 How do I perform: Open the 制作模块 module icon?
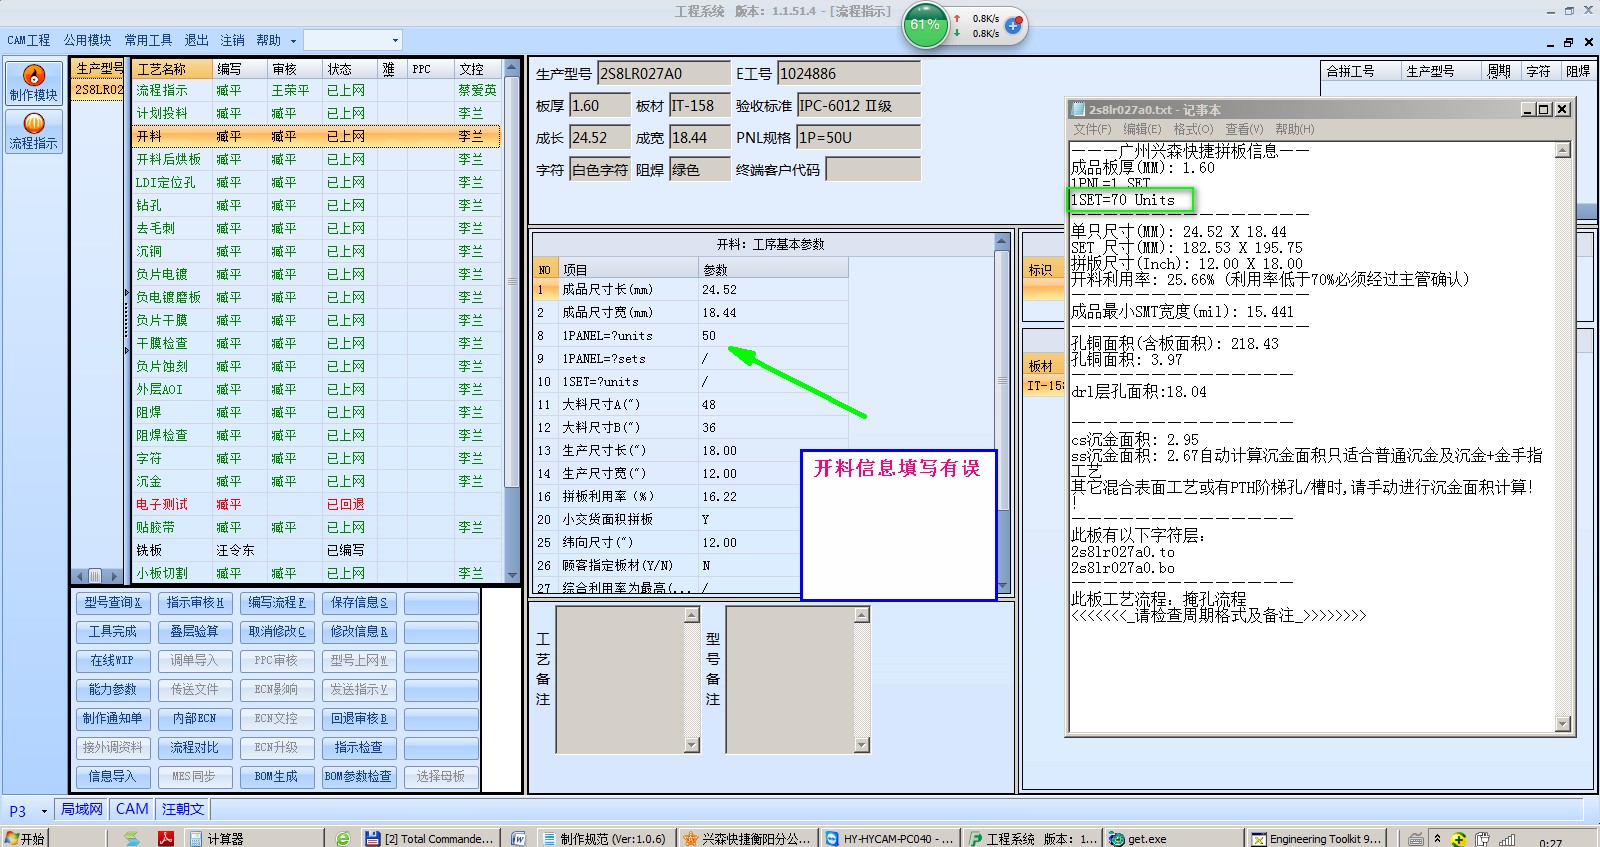point(34,83)
